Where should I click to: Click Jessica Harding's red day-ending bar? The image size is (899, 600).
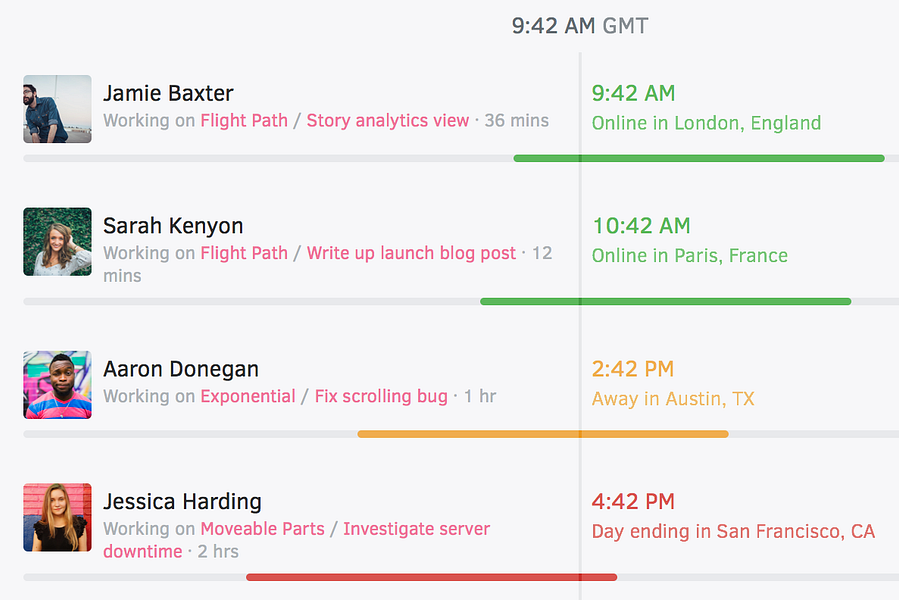coord(431,577)
